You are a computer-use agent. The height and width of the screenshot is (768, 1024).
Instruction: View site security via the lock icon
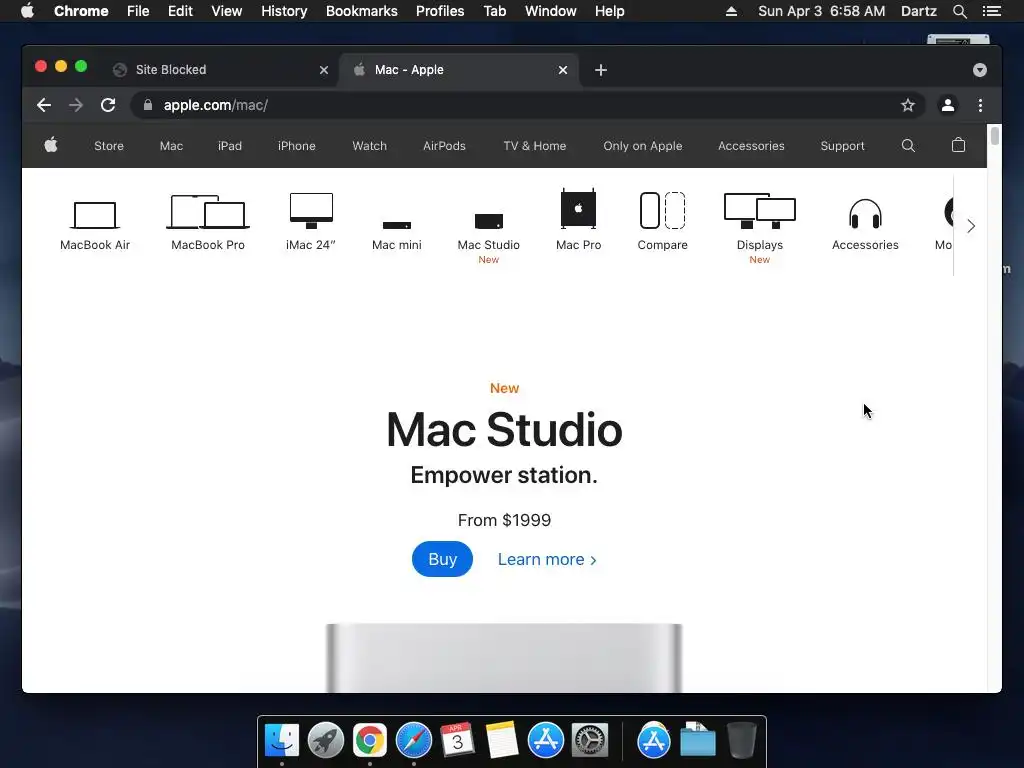[x=148, y=105]
